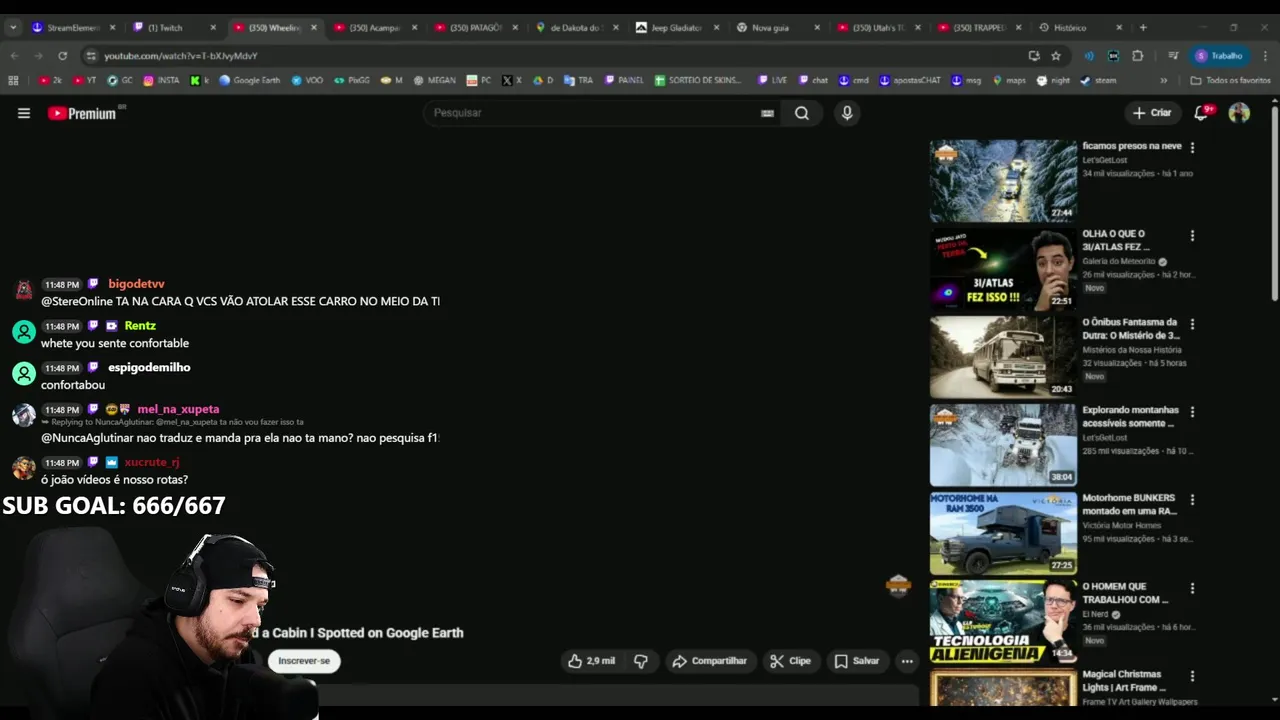Viewport: 1280px width, 720px height.
Task: Click chat username 'mel_na_xupeta'
Action: tap(178, 409)
